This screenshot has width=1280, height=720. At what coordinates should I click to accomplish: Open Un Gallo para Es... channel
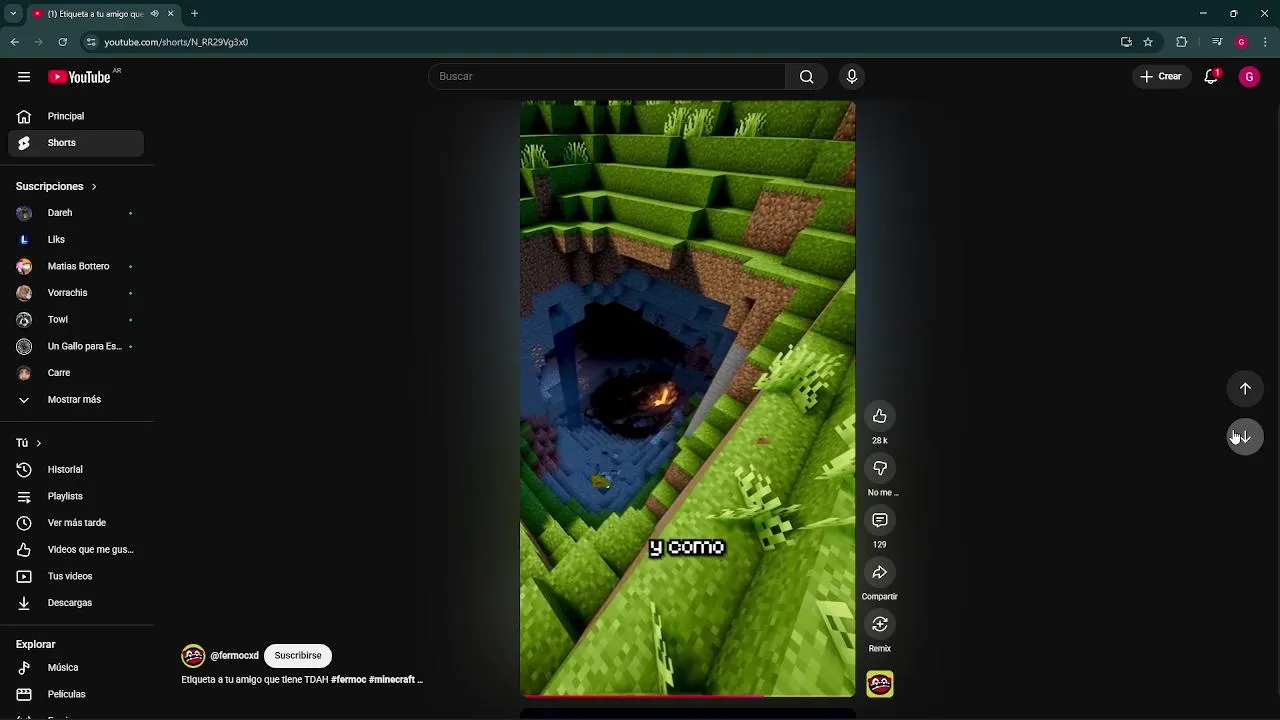pyautogui.click(x=76, y=346)
